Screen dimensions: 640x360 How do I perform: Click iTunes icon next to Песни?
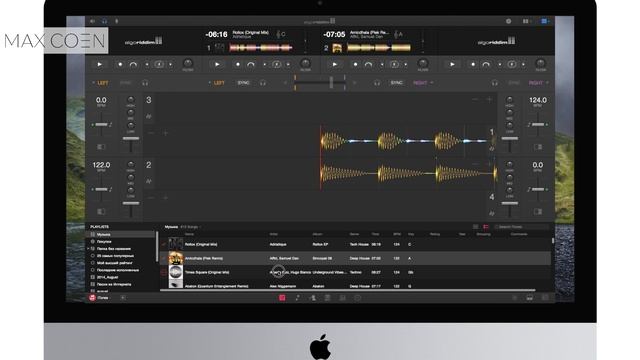point(92,298)
